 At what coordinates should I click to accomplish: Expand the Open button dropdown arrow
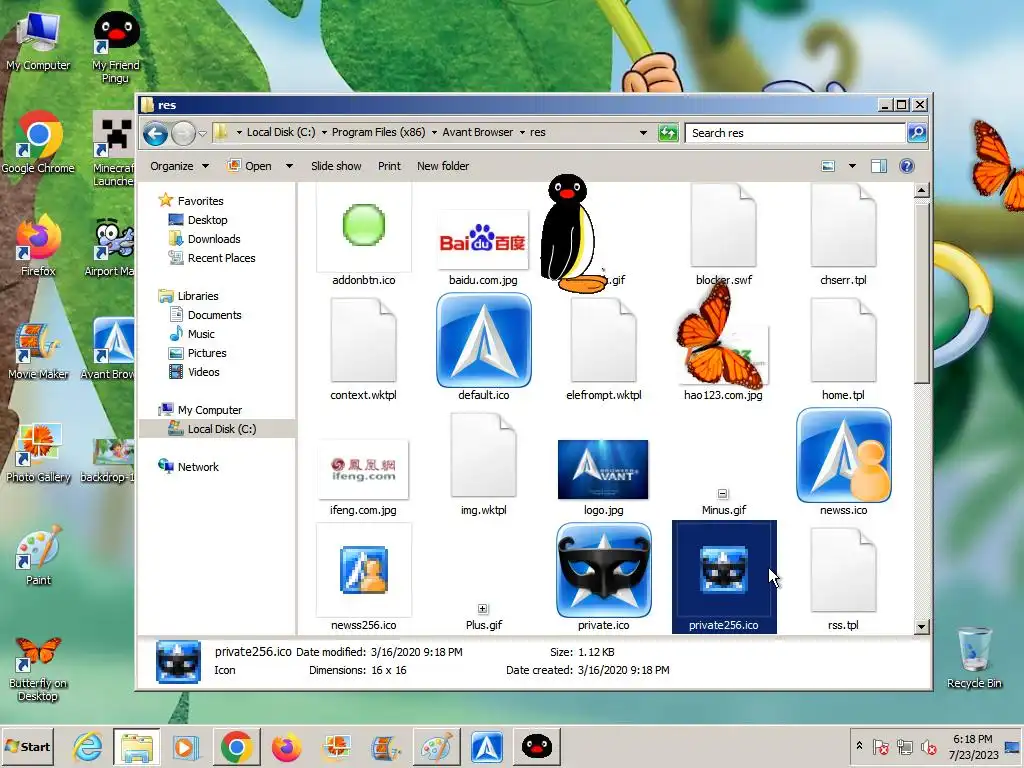[x=289, y=166]
